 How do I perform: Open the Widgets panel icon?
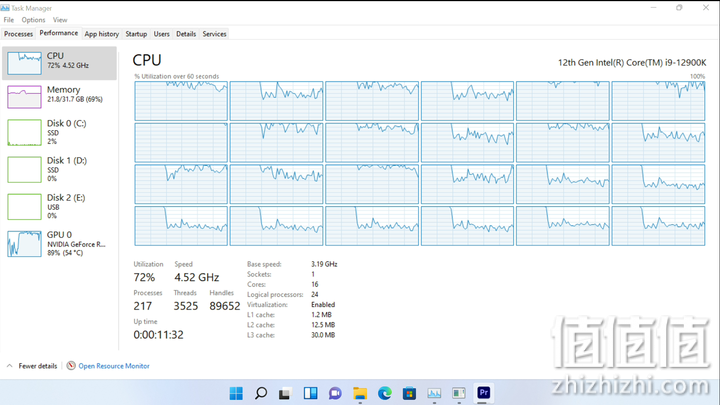point(310,393)
